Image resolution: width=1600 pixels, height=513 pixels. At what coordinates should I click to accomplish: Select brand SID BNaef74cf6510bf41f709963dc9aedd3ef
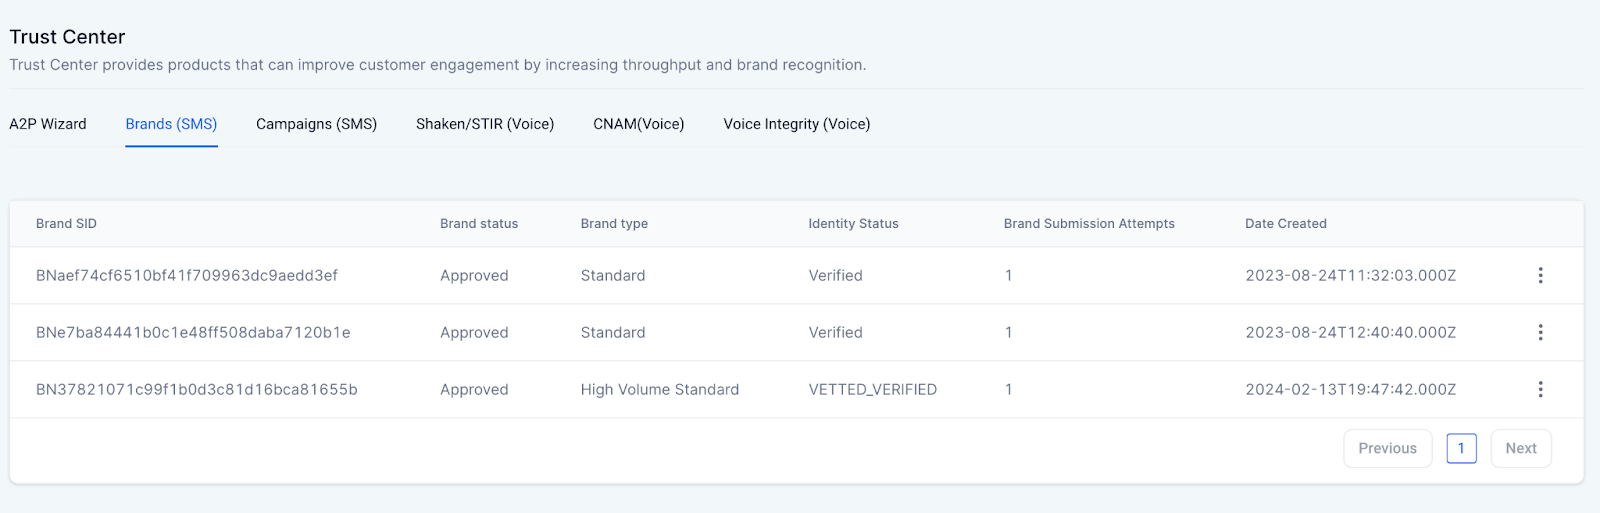point(187,275)
